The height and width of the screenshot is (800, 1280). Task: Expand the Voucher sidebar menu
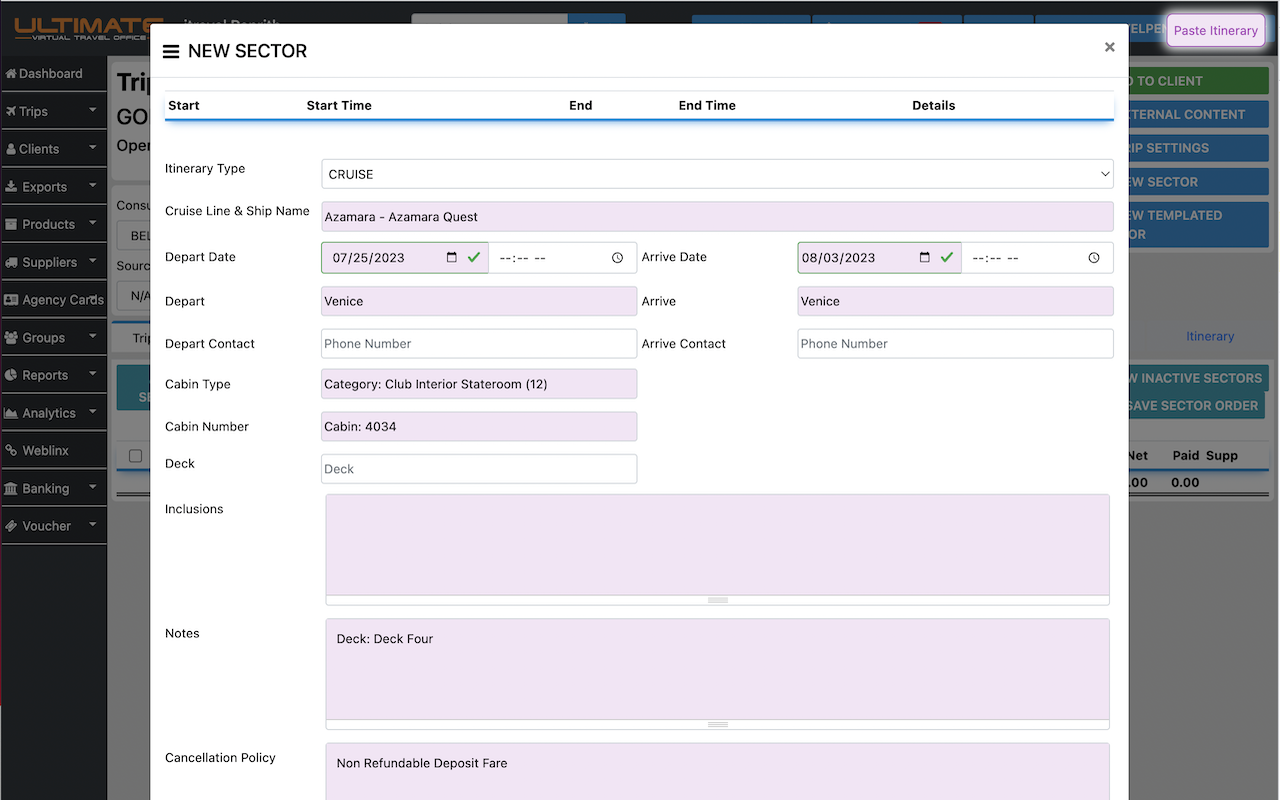tap(54, 526)
